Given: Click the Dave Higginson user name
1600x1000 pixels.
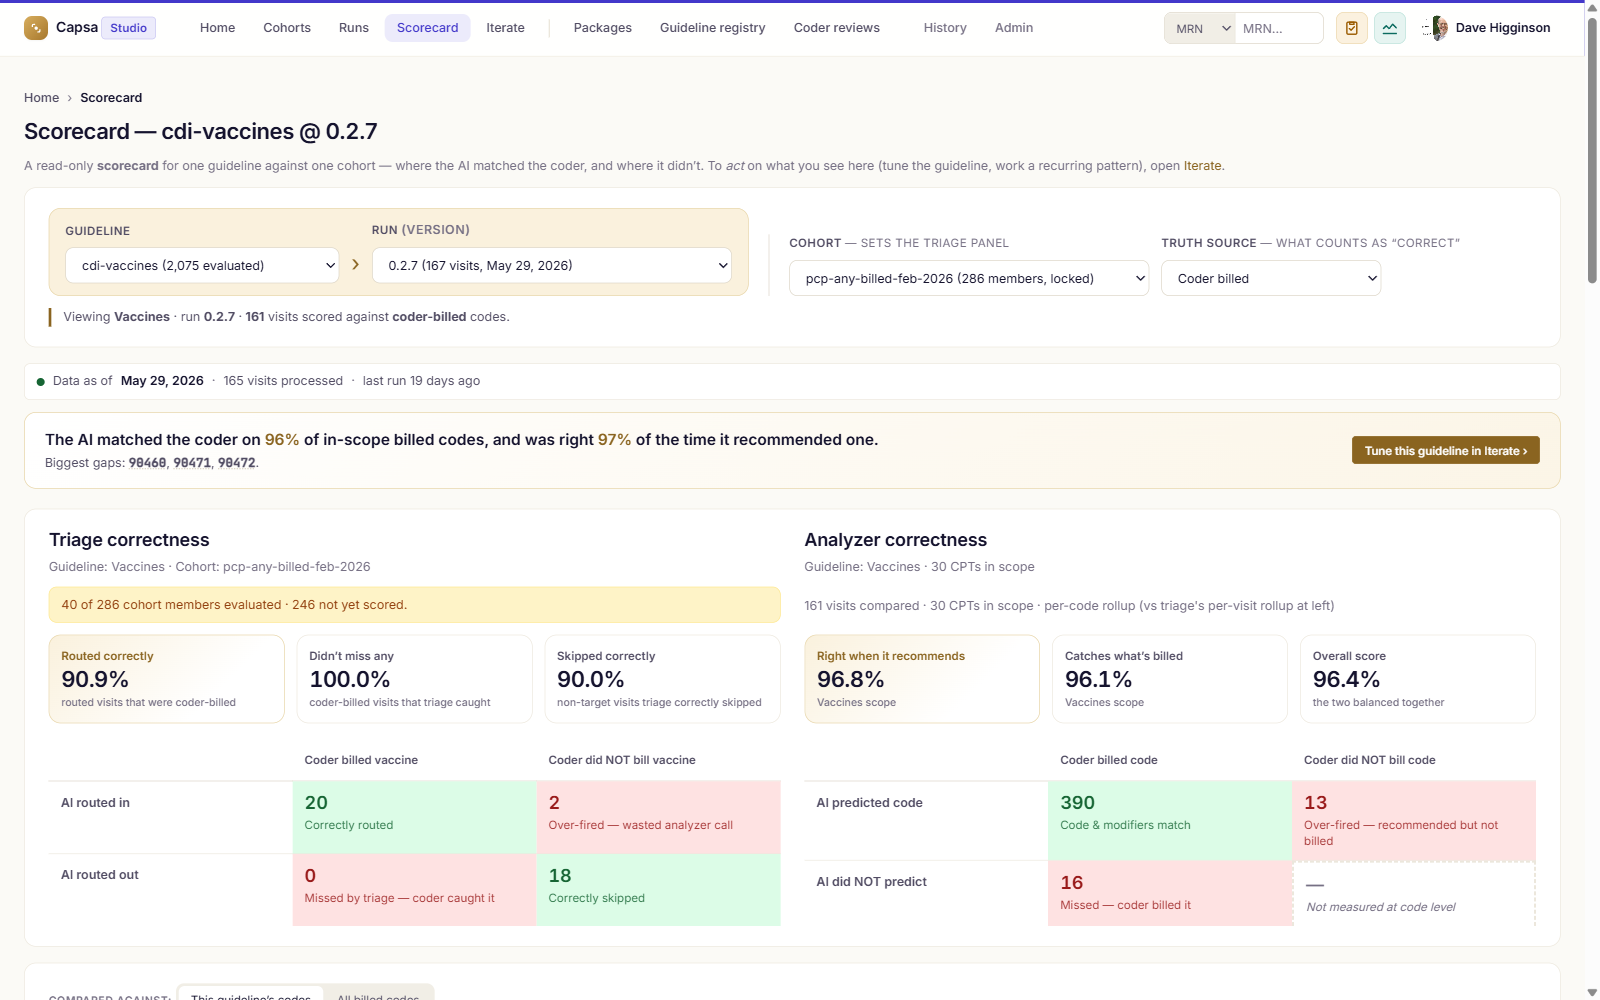Looking at the screenshot, I should 1503,28.
